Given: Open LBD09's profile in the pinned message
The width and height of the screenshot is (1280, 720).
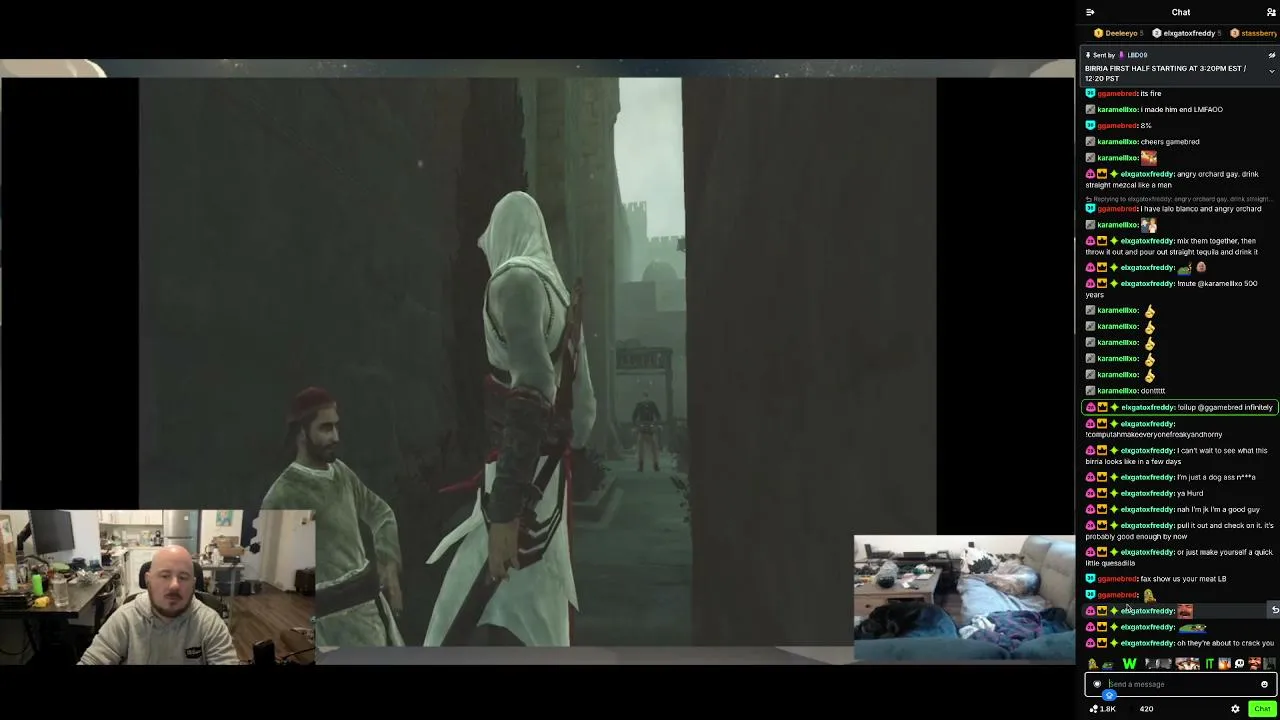Looking at the screenshot, I should coord(1136,55).
